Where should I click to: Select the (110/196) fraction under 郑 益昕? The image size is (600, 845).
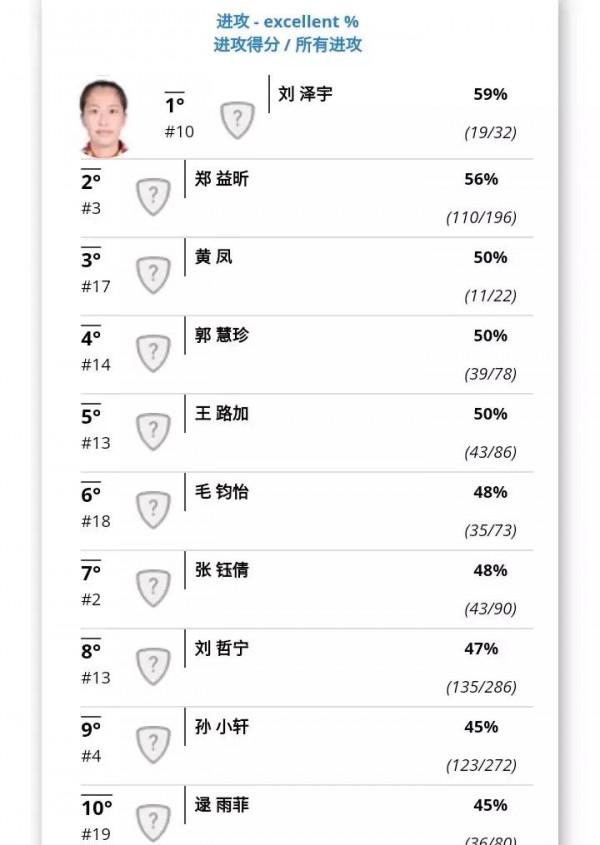pos(486,216)
